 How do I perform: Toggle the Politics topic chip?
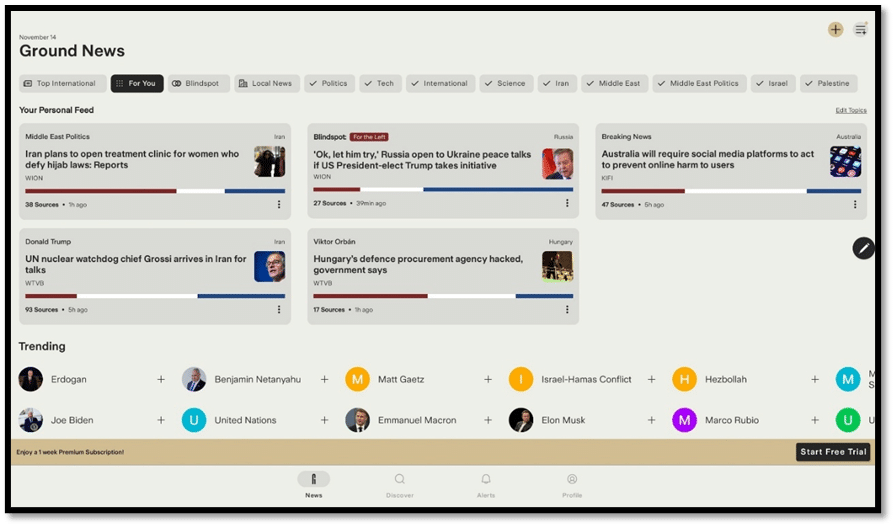tap(328, 84)
